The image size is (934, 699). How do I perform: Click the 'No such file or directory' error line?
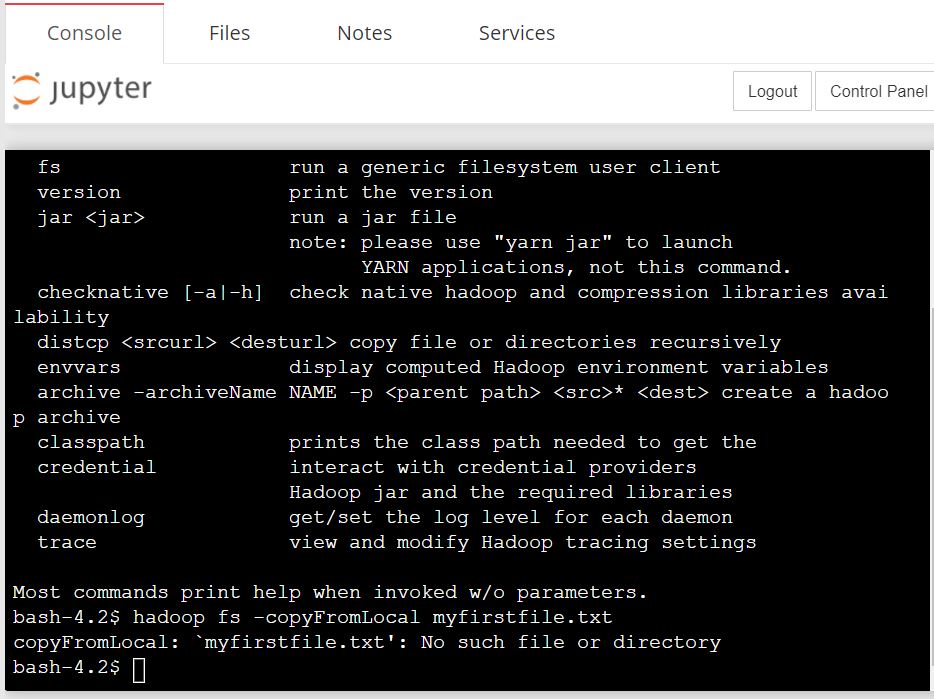point(367,642)
